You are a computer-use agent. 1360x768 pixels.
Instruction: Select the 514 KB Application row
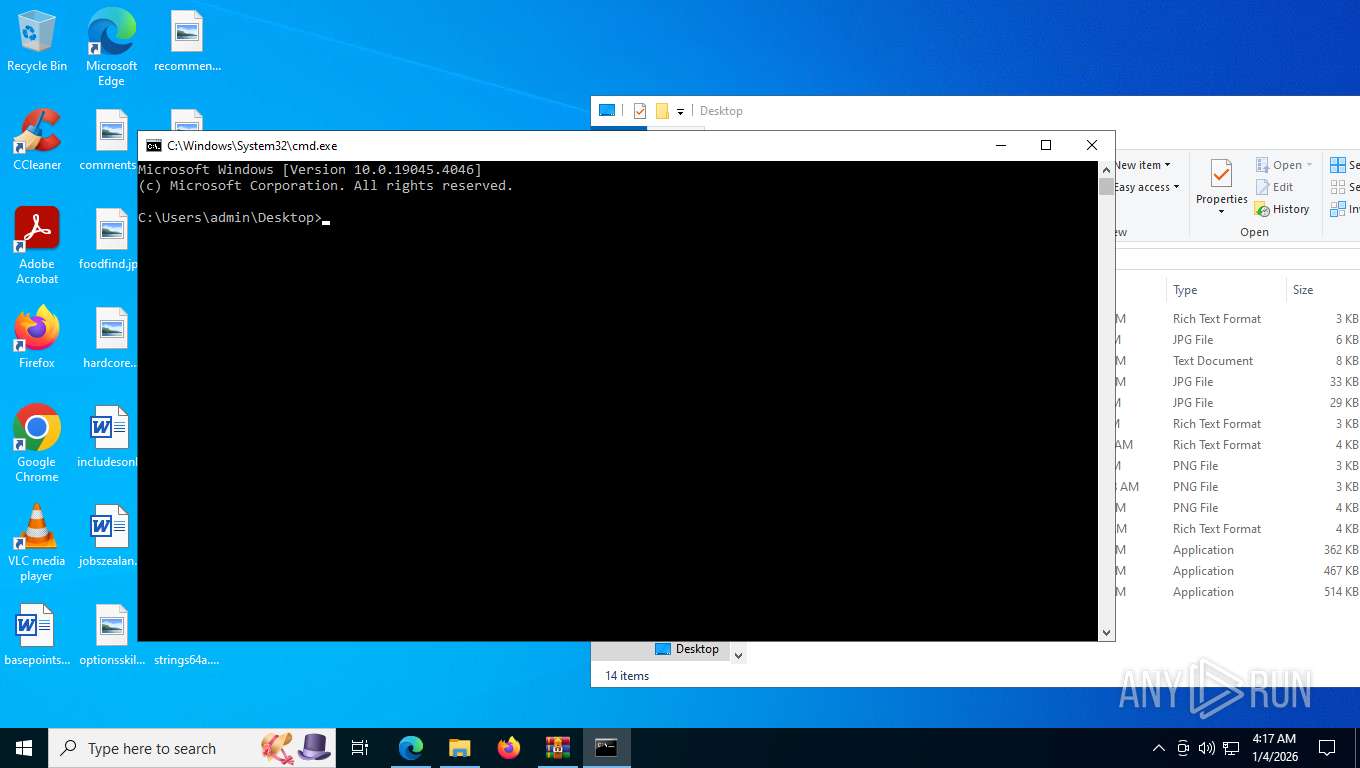click(x=1238, y=592)
